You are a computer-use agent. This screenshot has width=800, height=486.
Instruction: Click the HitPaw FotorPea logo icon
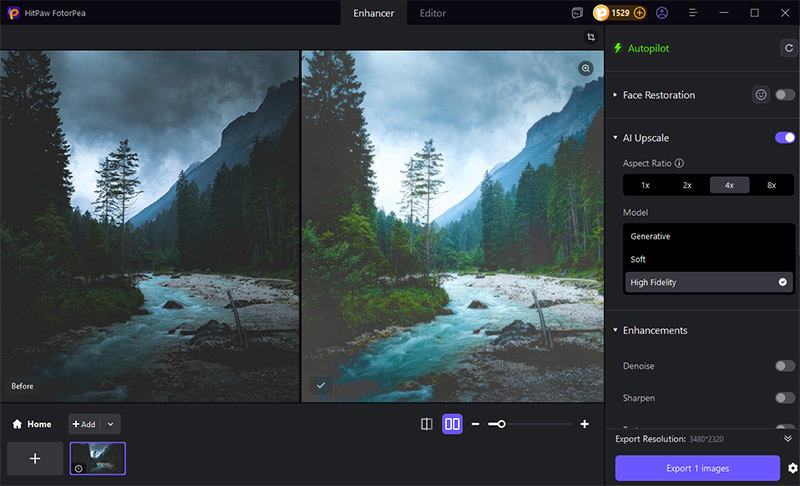click(13, 13)
